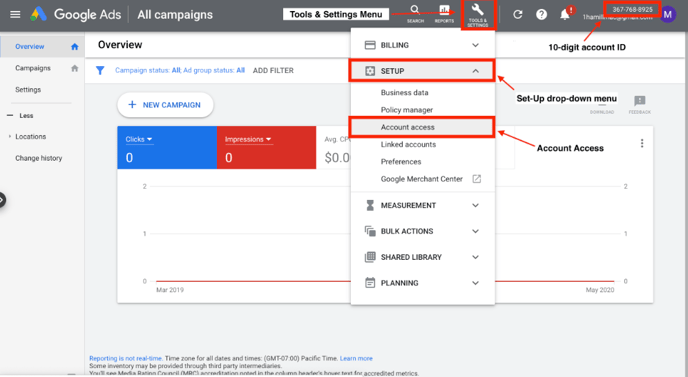Click the refresh icon

tap(518, 14)
